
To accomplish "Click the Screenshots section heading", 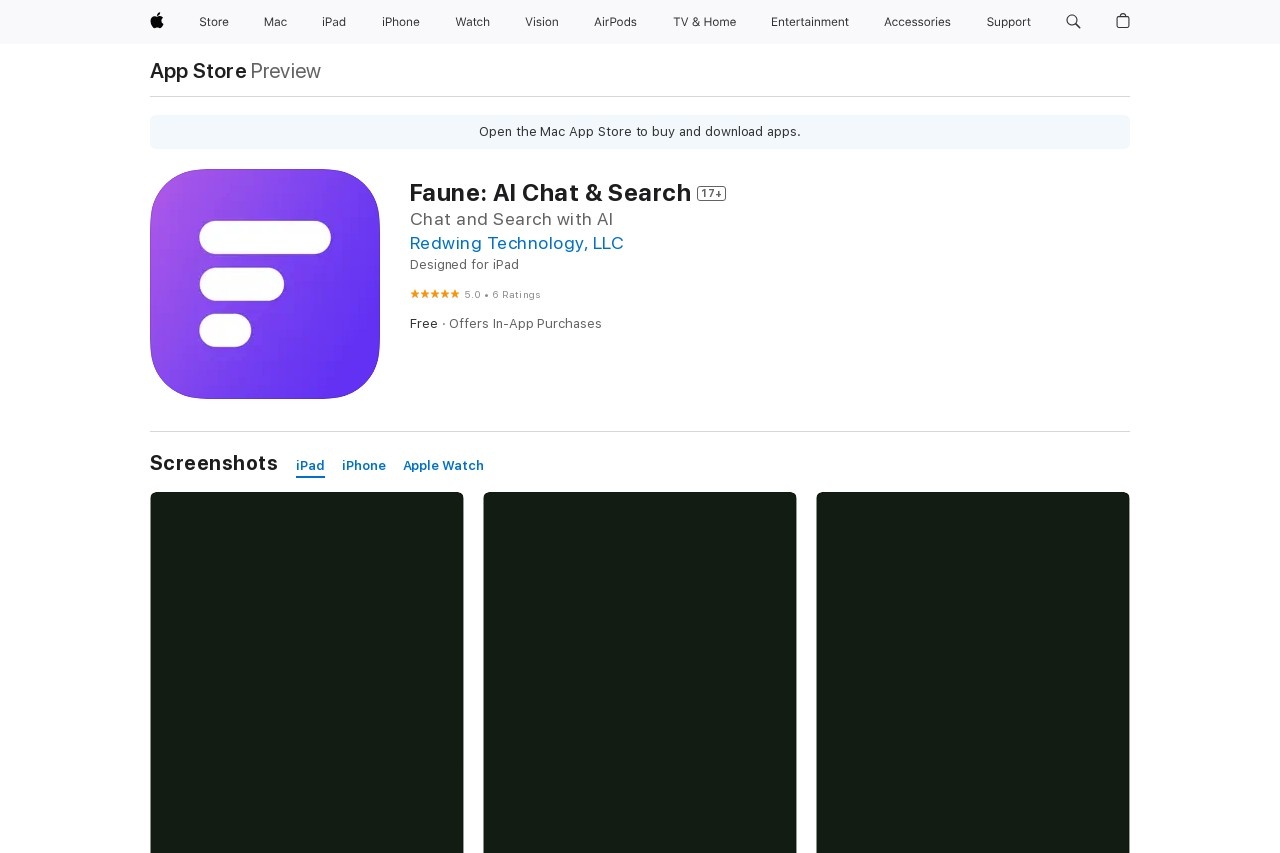I will [214, 463].
